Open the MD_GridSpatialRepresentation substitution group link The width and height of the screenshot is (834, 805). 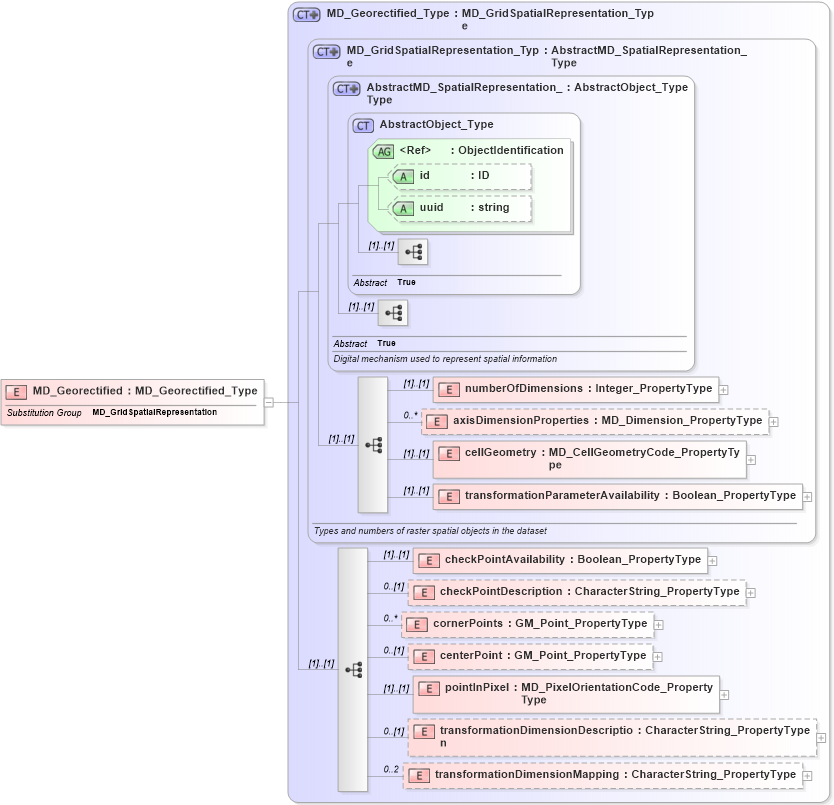point(153,411)
